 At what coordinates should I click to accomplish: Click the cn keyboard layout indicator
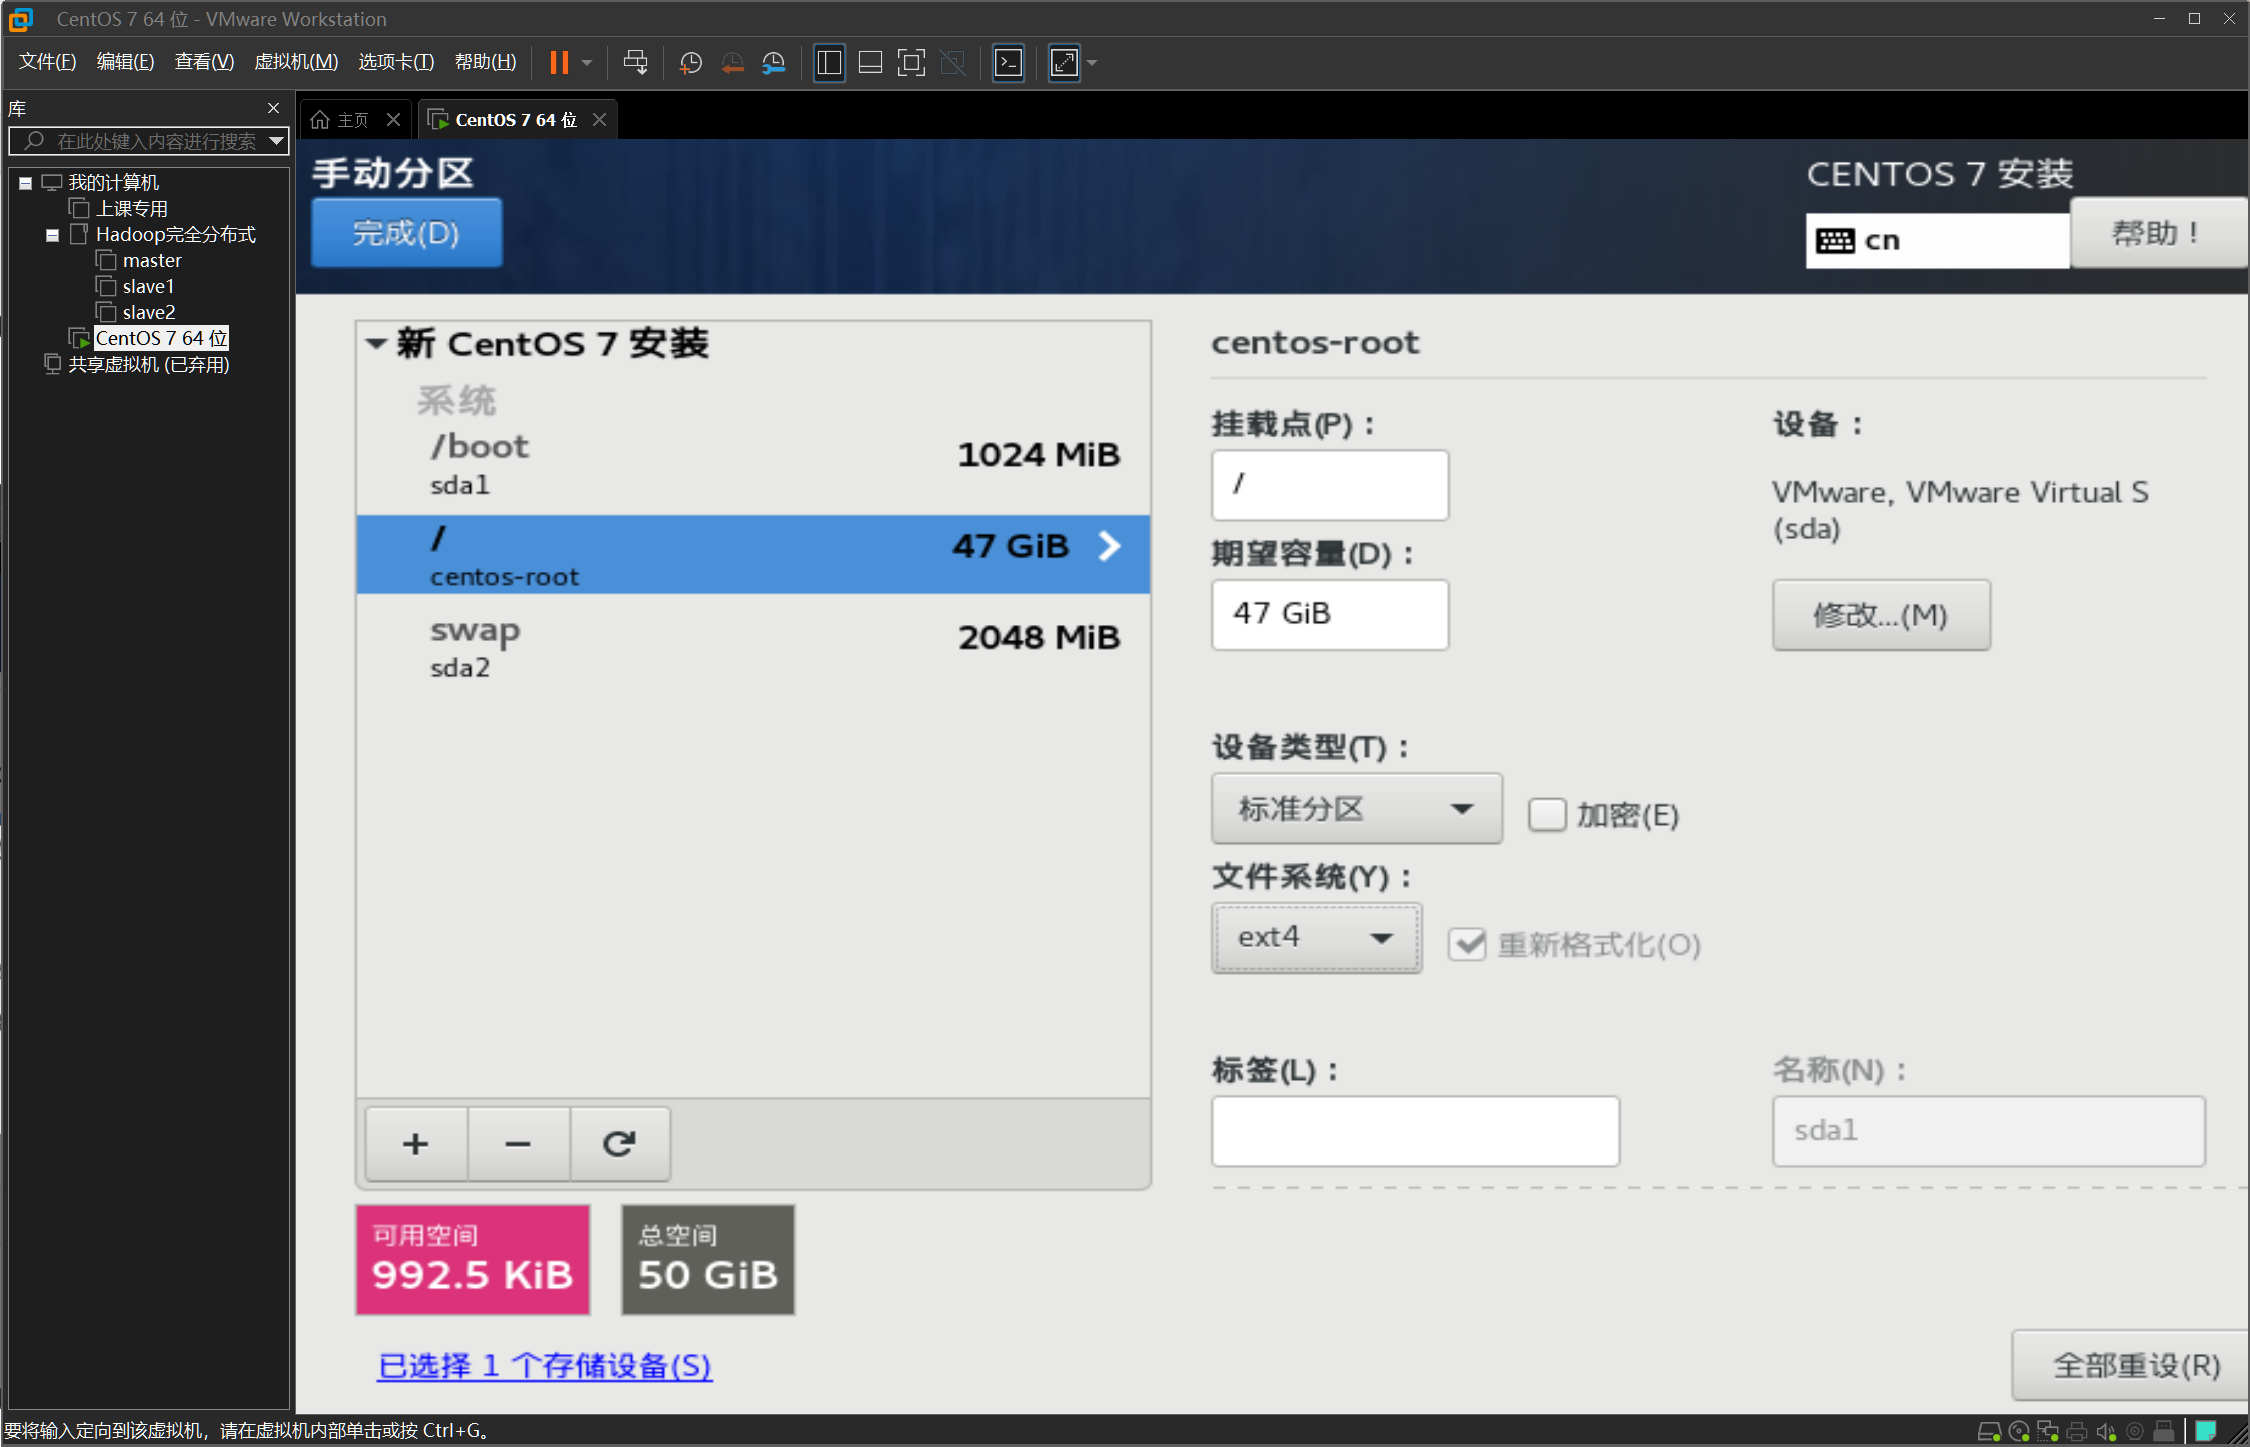(x=1937, y=241)
